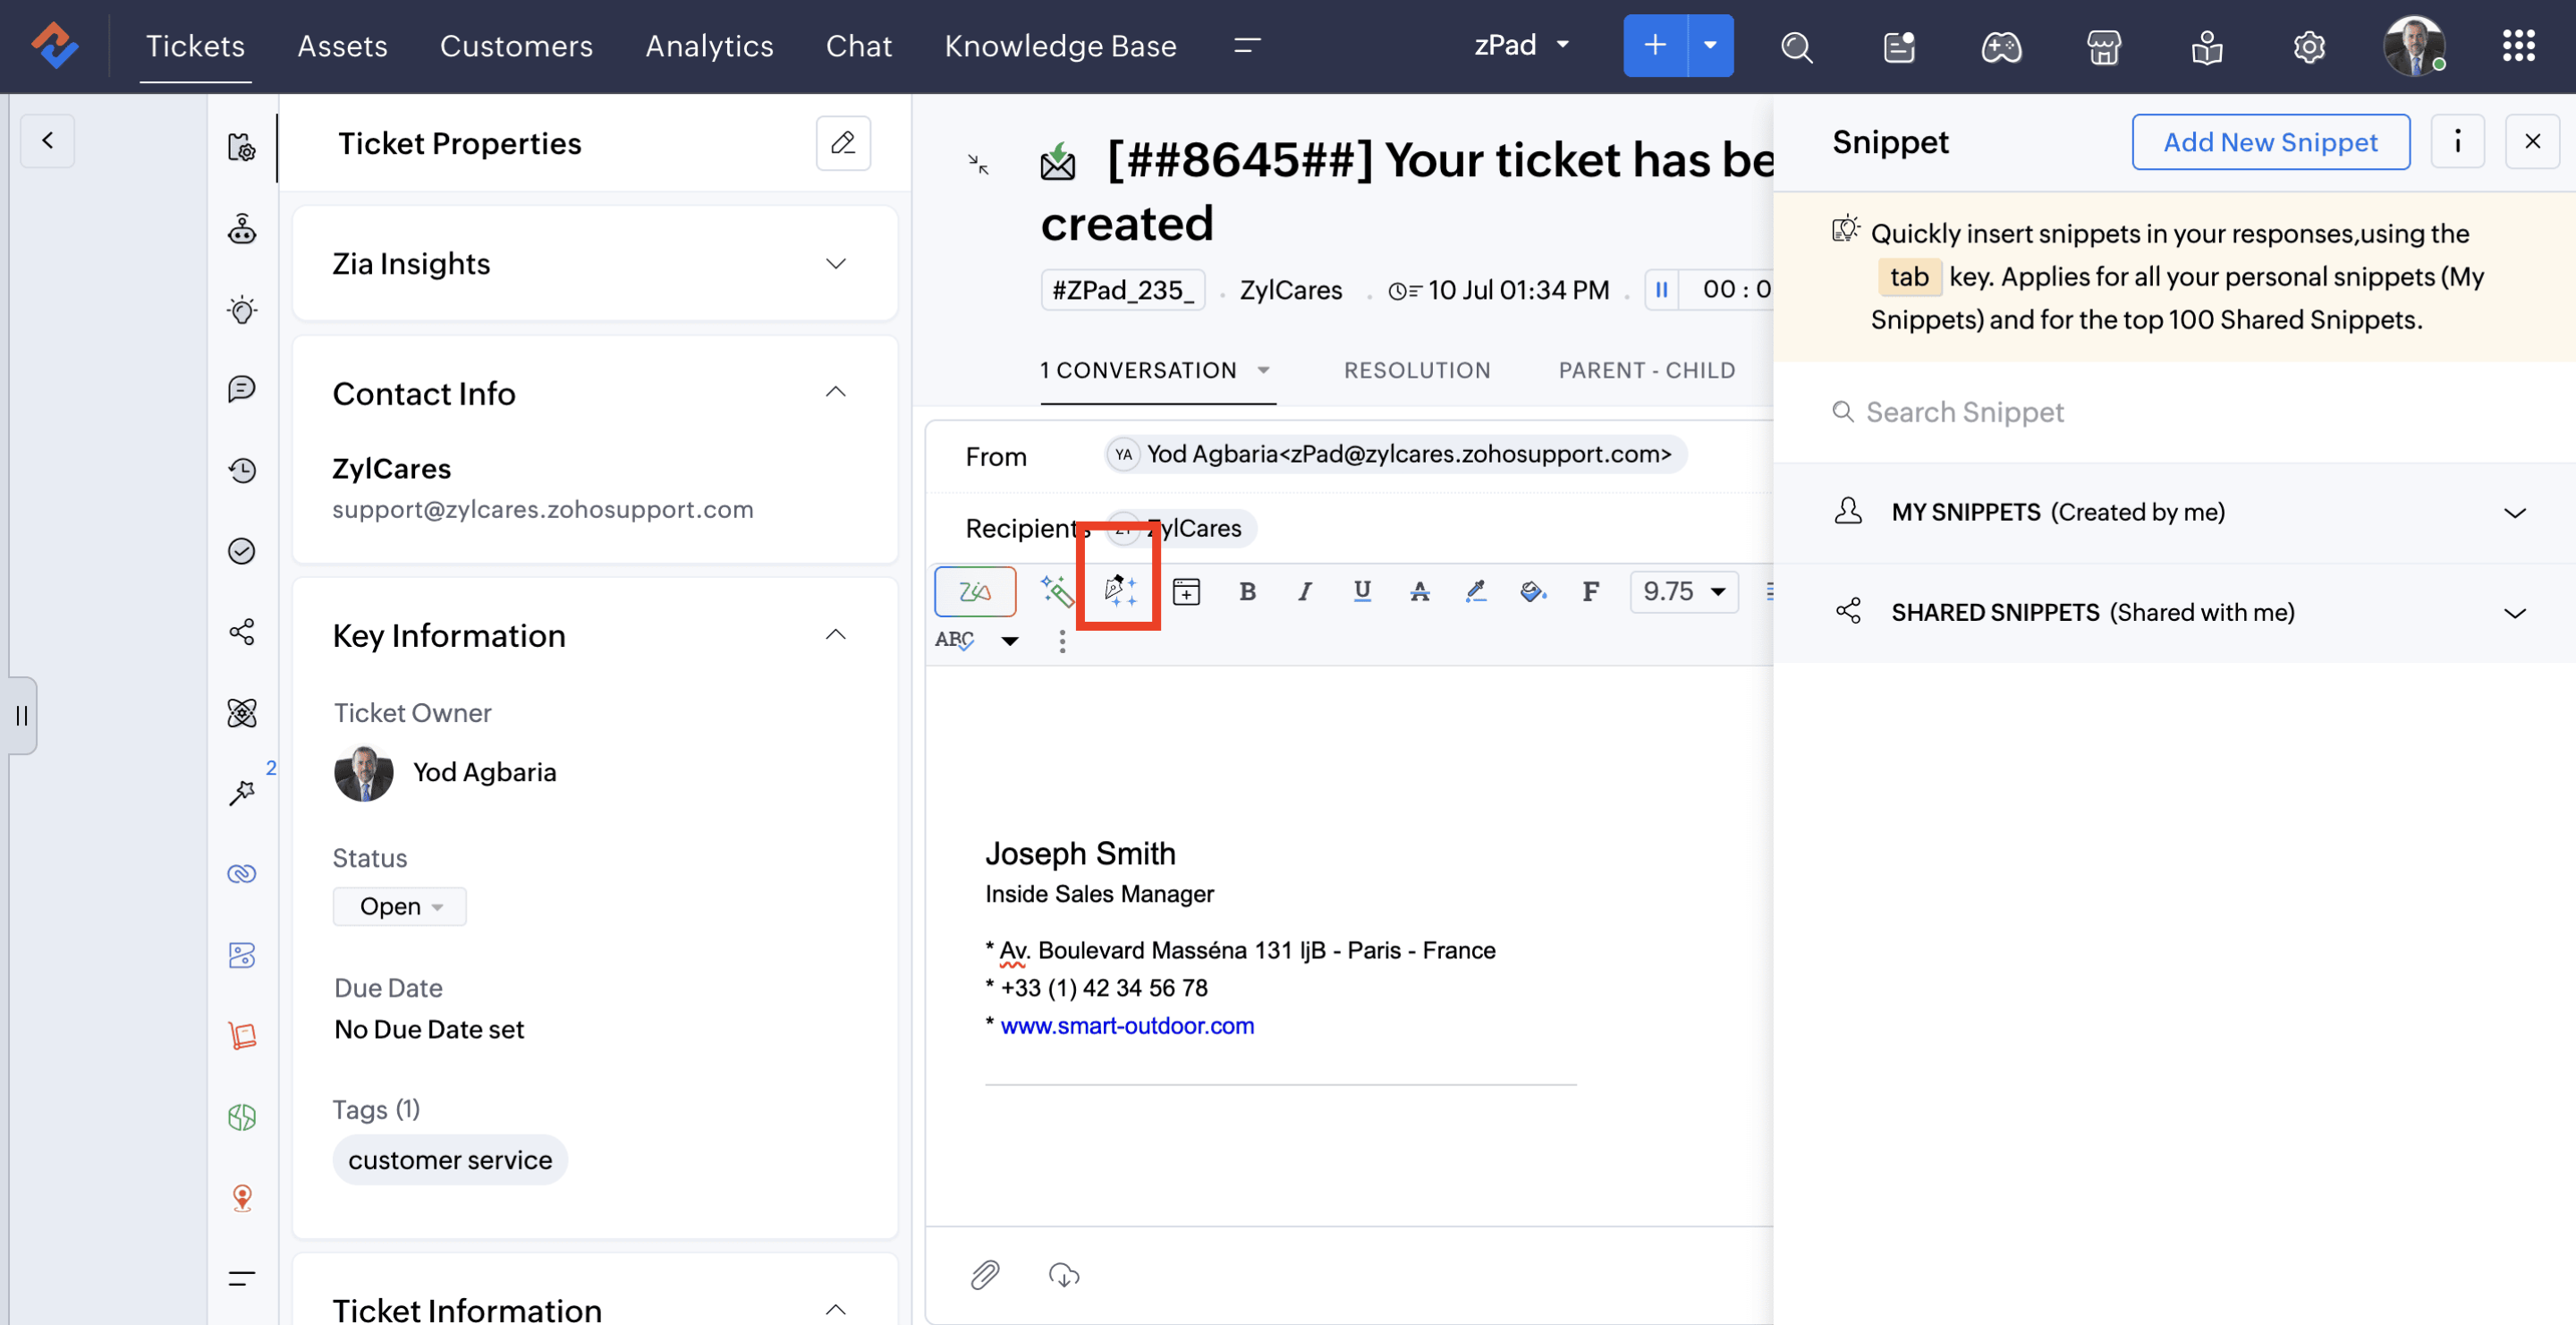2576x1325 pixels.
Task: Open the www.smart-outdoor.com link
Action: click(x=1127, y=1025)
